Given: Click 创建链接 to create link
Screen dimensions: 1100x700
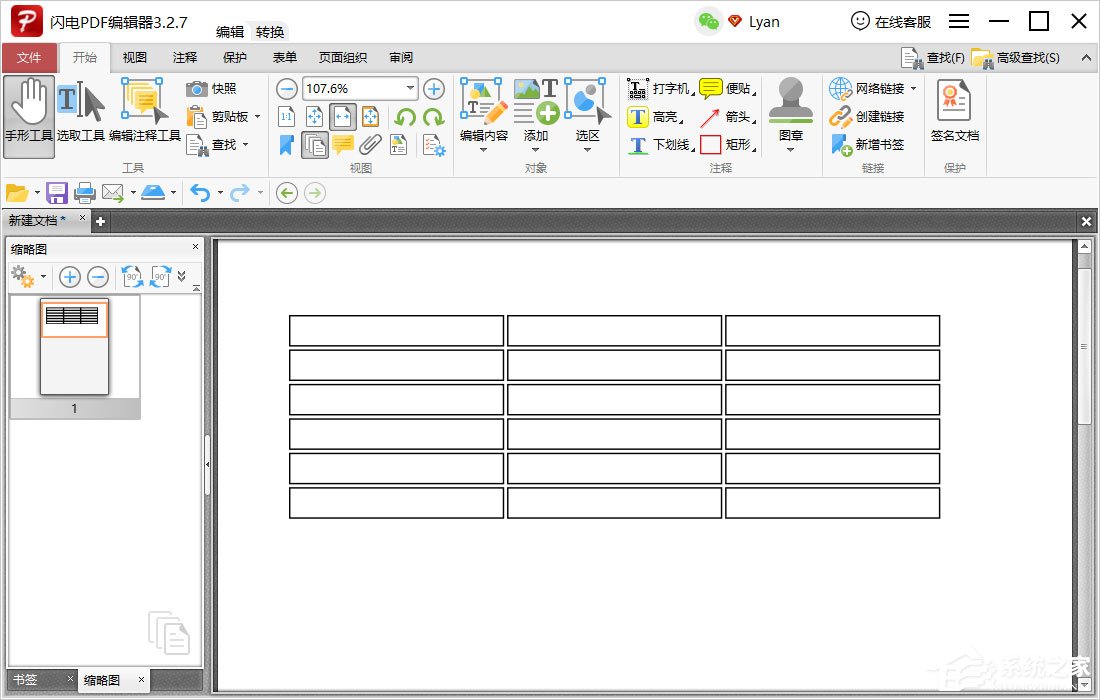Looking at the screenshot, I should tap(867, 116).
